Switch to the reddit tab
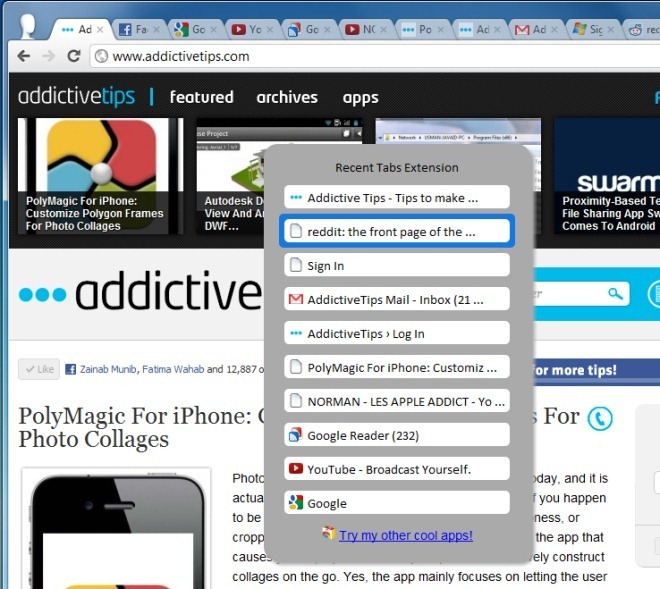The height and width of the screenshot is (589, 660). coord(643,29)
